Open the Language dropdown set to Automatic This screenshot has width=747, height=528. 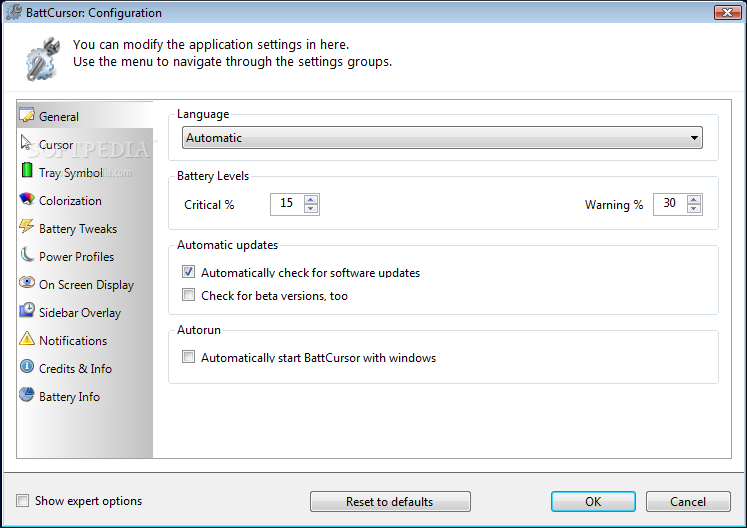point(442,138)
